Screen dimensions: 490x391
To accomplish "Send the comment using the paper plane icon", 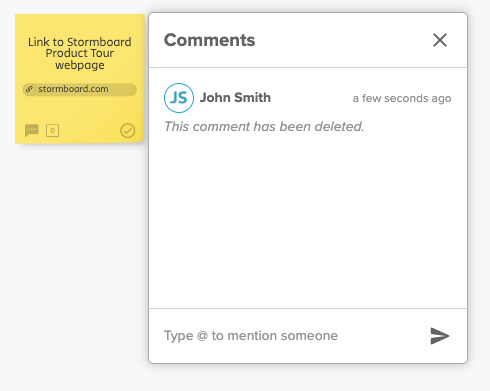I will tap(440, 336).
